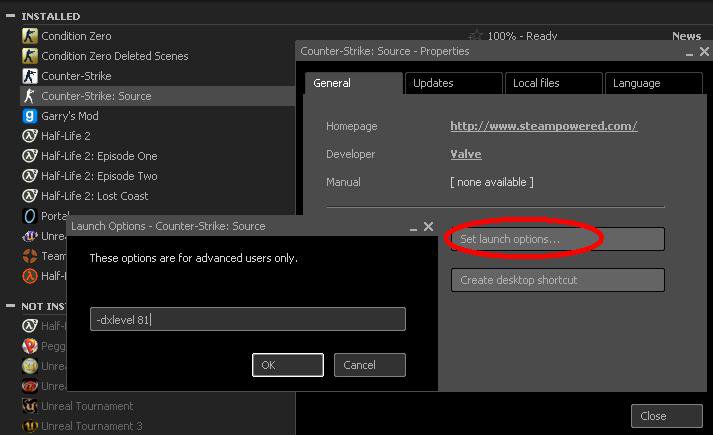
Task: Click the Unreal Tournament game icon
Action: 30,406
